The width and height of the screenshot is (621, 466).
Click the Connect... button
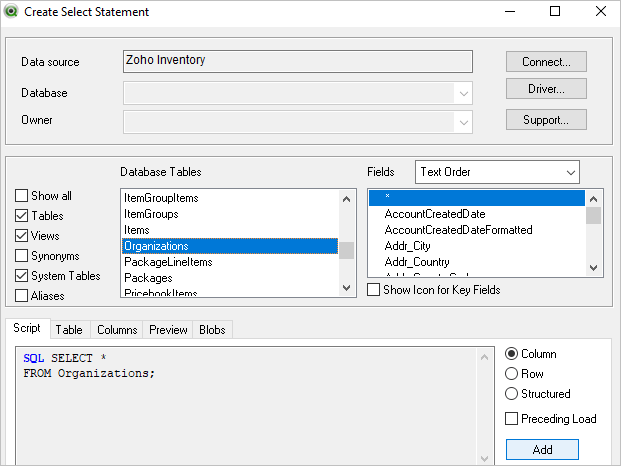pyautogui.click(x=546, y=62)
